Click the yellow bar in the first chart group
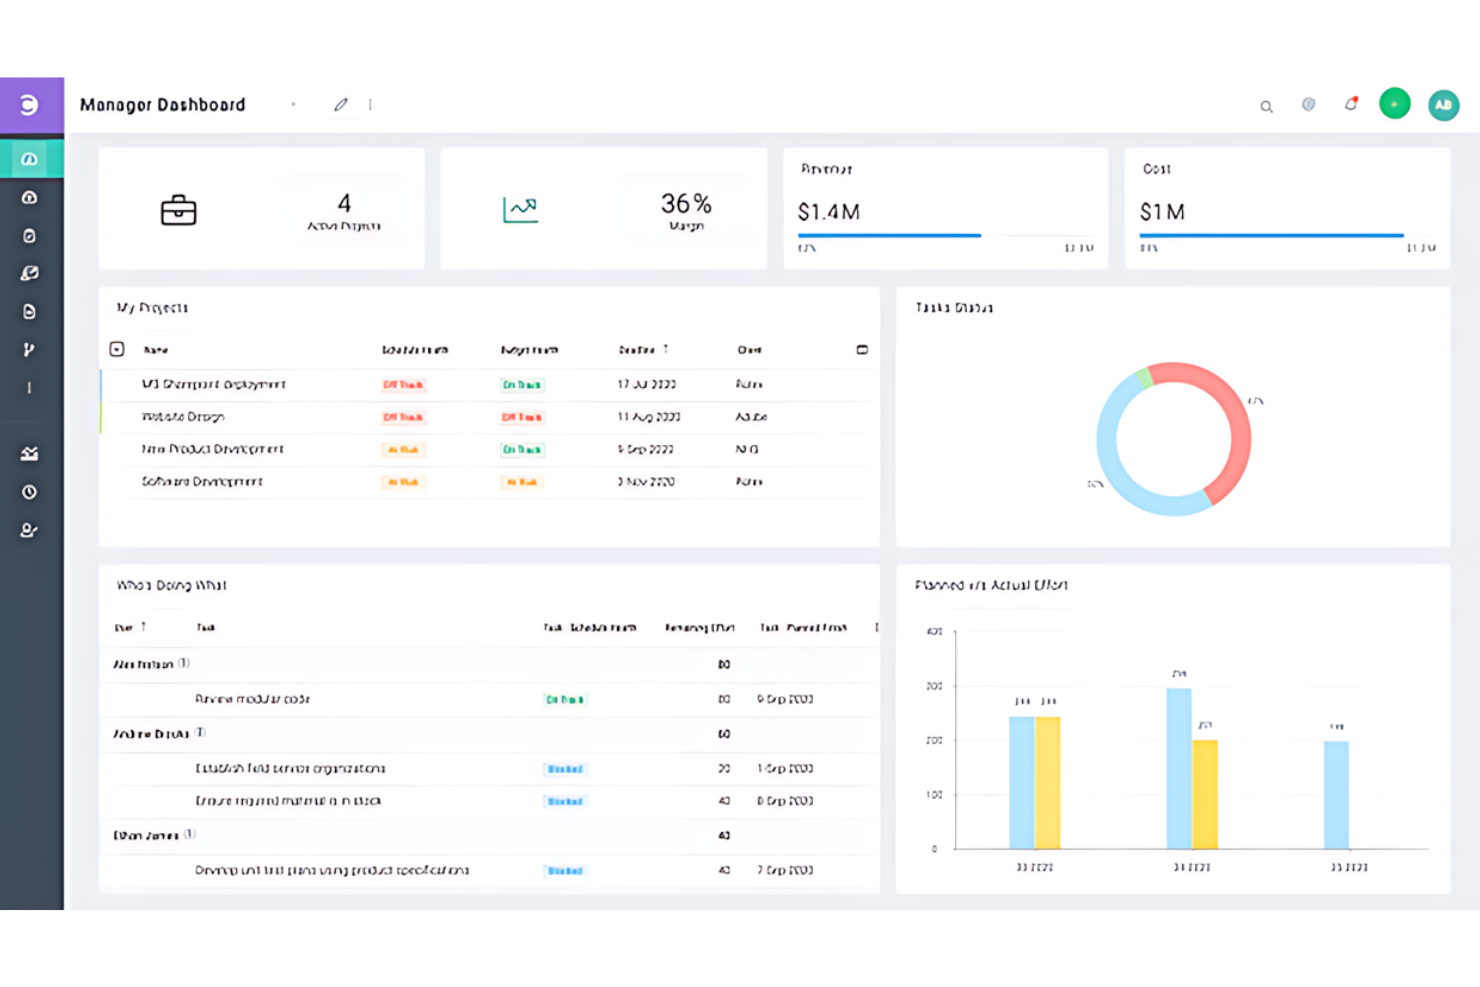The height and width of the screenshot is (987, 1480). pos(1047,783)
